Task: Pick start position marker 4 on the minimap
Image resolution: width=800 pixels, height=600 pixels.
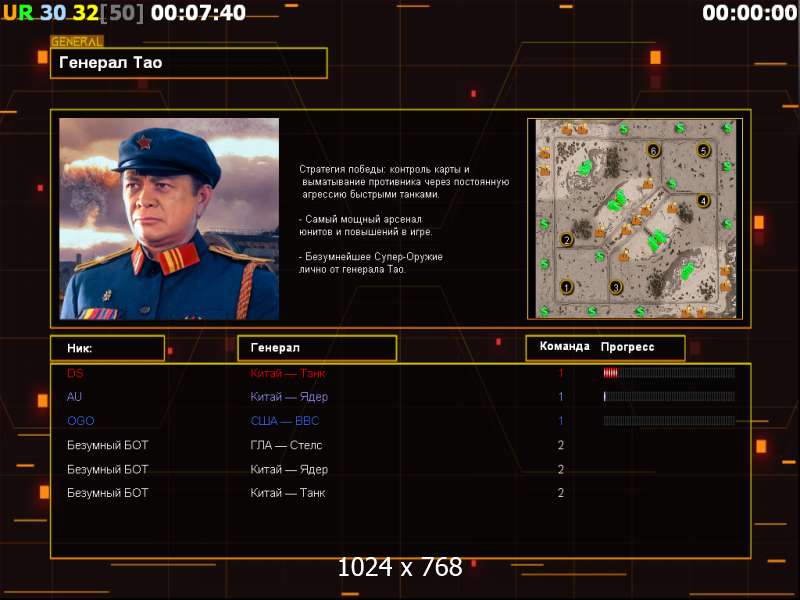Action: [x=703, y=201]
